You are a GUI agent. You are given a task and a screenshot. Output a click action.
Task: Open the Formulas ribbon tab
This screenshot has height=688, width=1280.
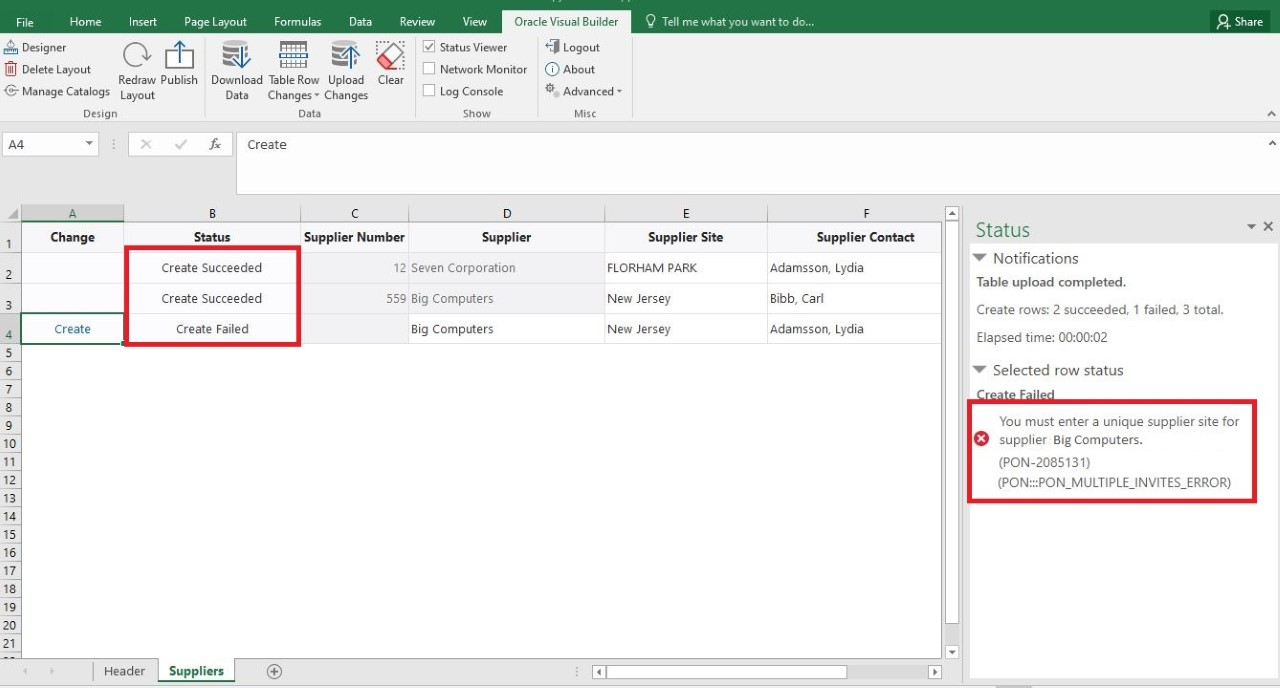(x=298, y=21)
